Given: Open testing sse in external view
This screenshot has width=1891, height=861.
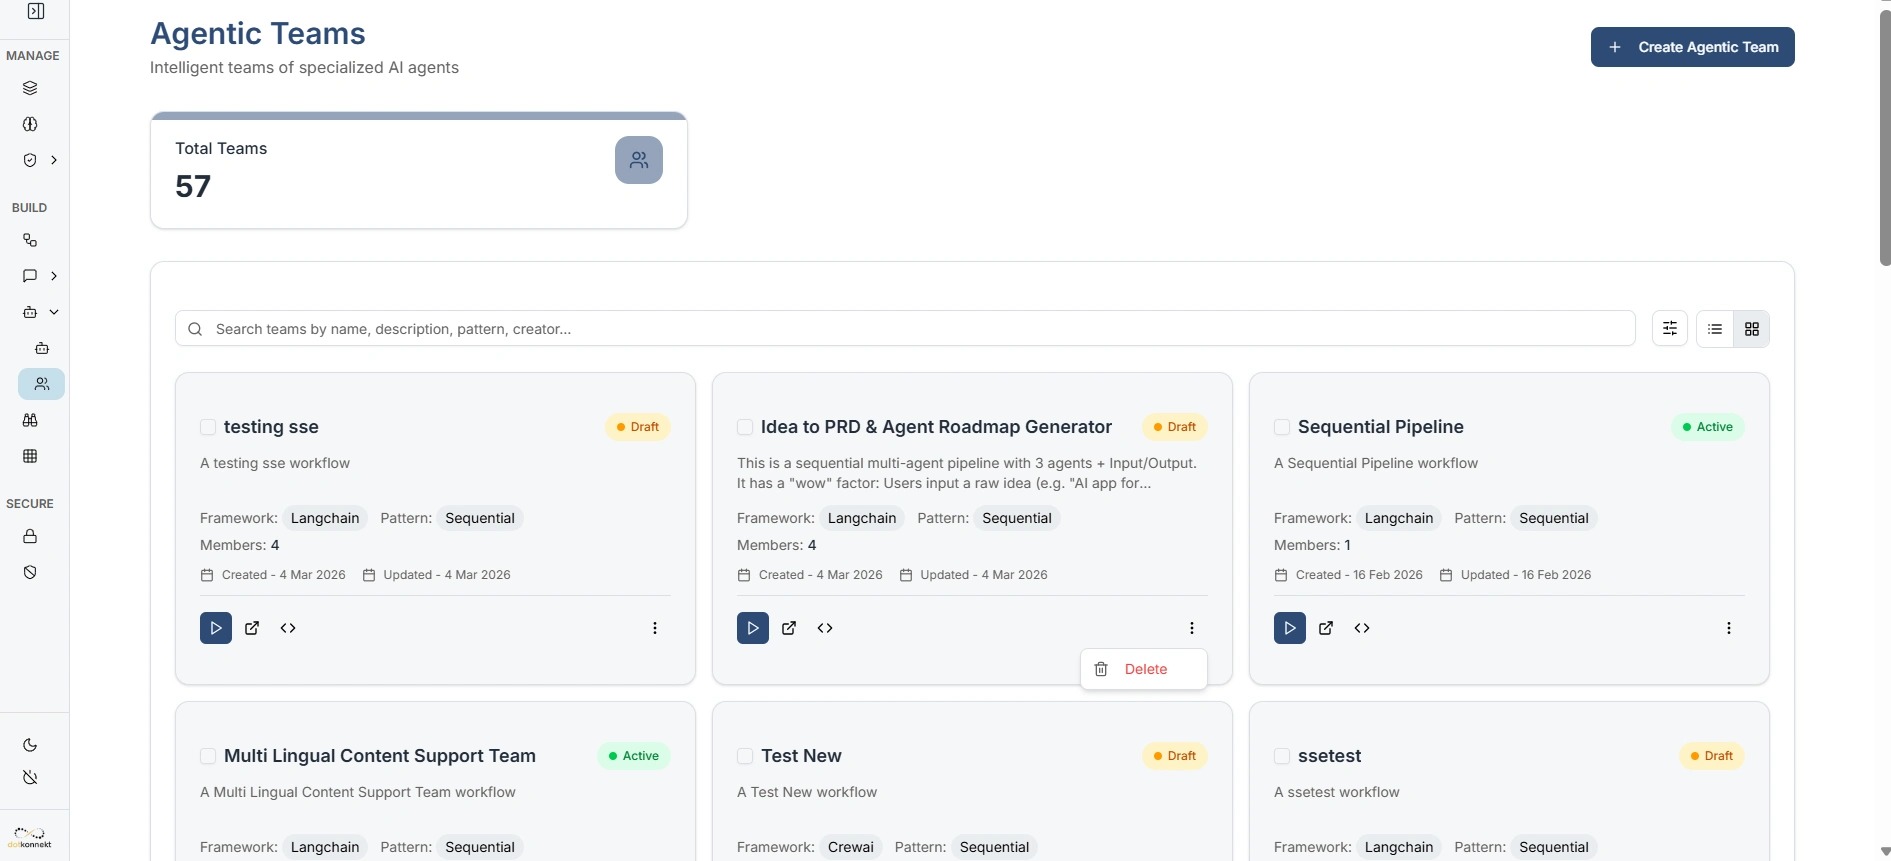Looking at the screenshot, I should point(252,628).
